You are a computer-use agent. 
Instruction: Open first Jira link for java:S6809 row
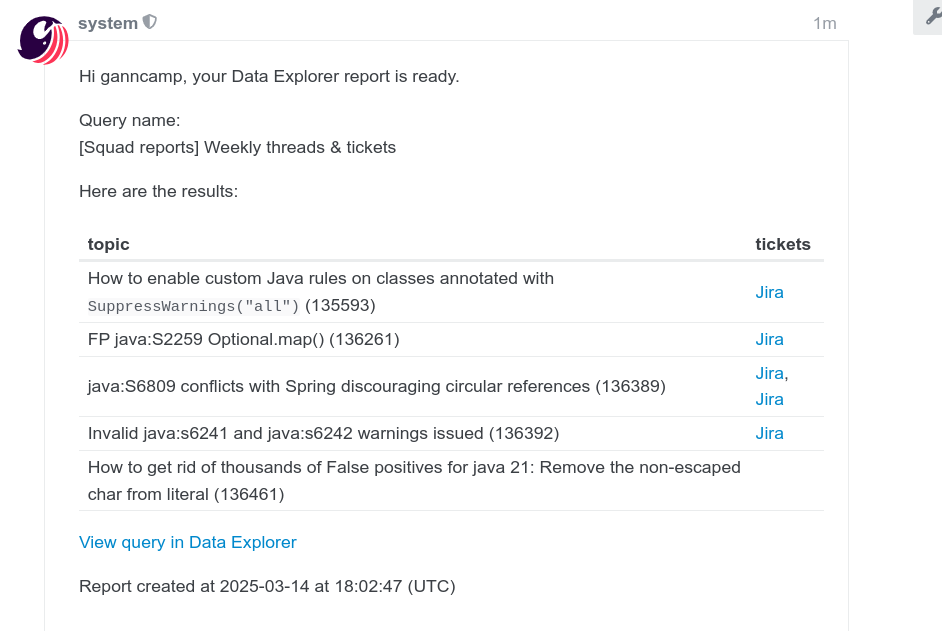pos(769,373)
